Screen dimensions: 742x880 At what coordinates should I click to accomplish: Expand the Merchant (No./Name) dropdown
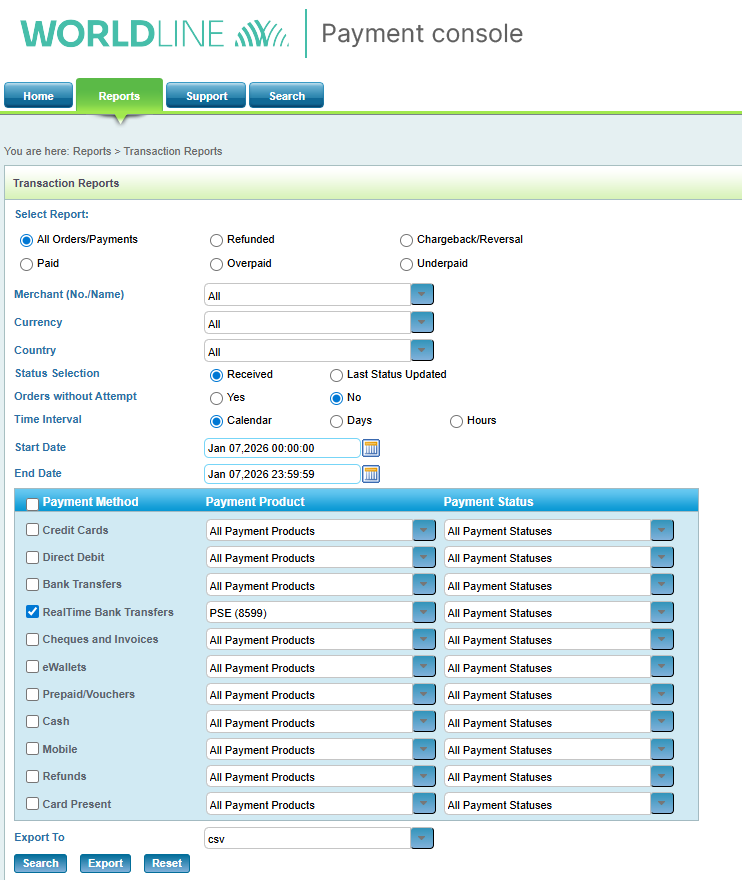[x=422, y=295]
